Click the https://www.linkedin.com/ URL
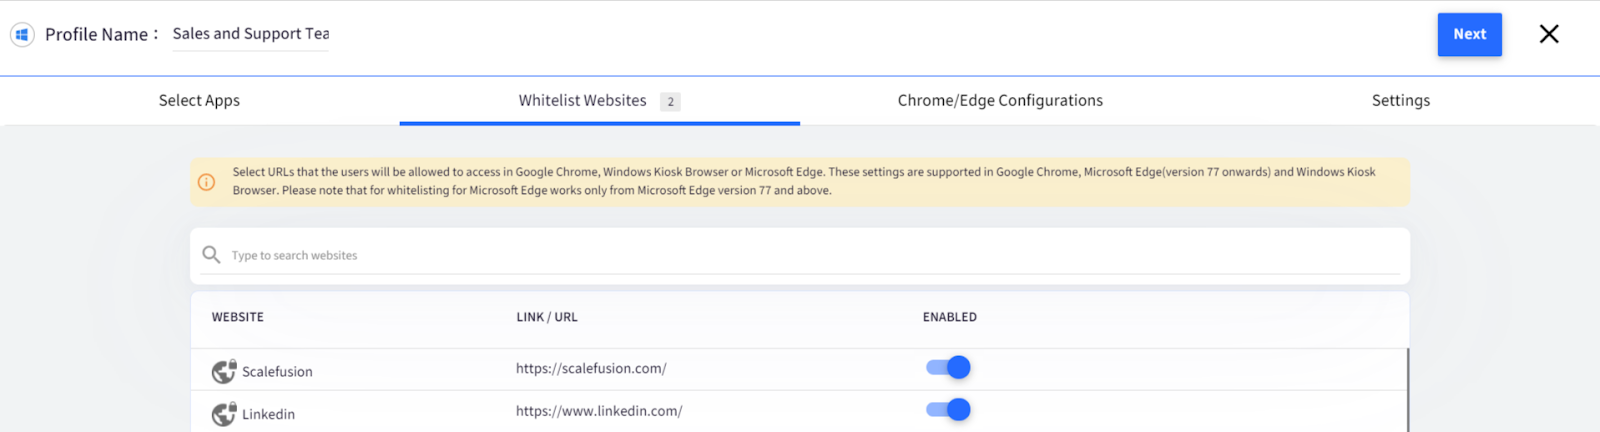1600x432 pixels. 599,411
